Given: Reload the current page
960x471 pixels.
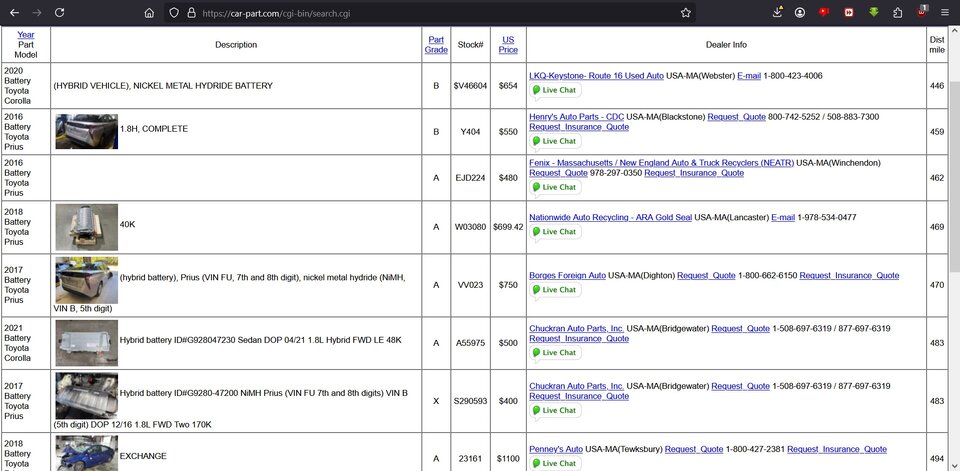Looking at the screenshot, I should pyautogui.click(x=59, y=12).
